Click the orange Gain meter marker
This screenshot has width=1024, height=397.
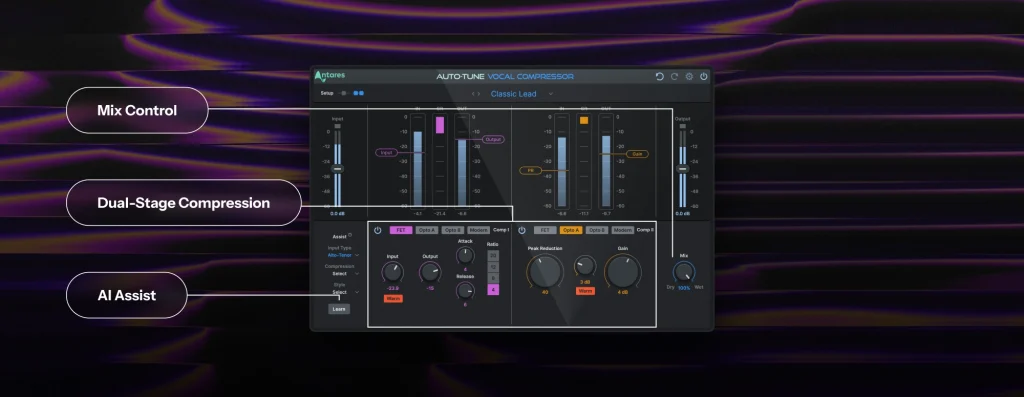637,154
